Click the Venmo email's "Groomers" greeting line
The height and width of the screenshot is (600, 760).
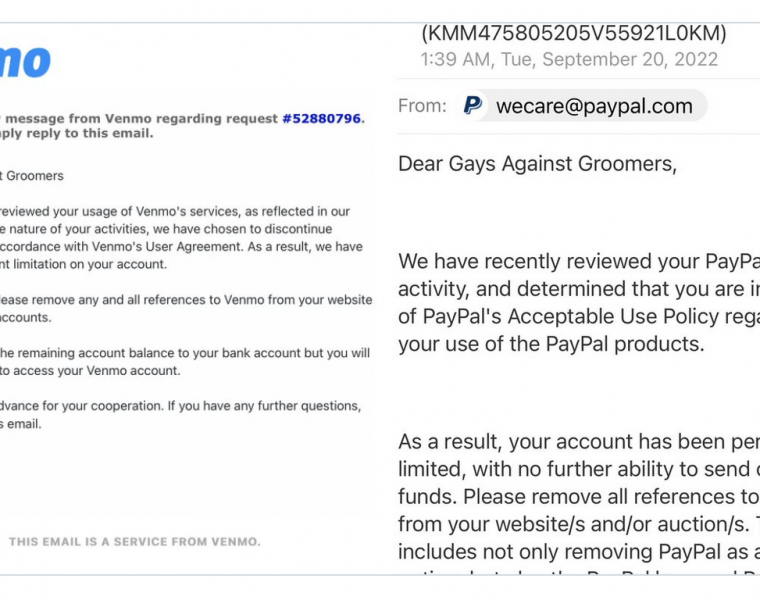coord(32,176)
